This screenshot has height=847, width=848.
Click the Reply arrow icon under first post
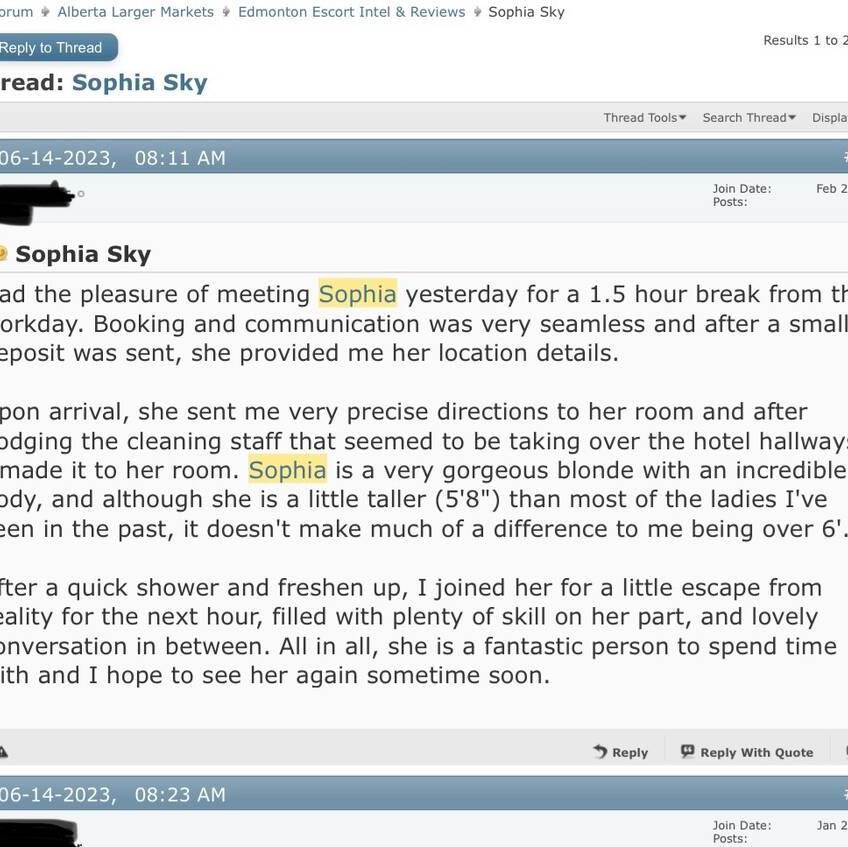point(600,751)
